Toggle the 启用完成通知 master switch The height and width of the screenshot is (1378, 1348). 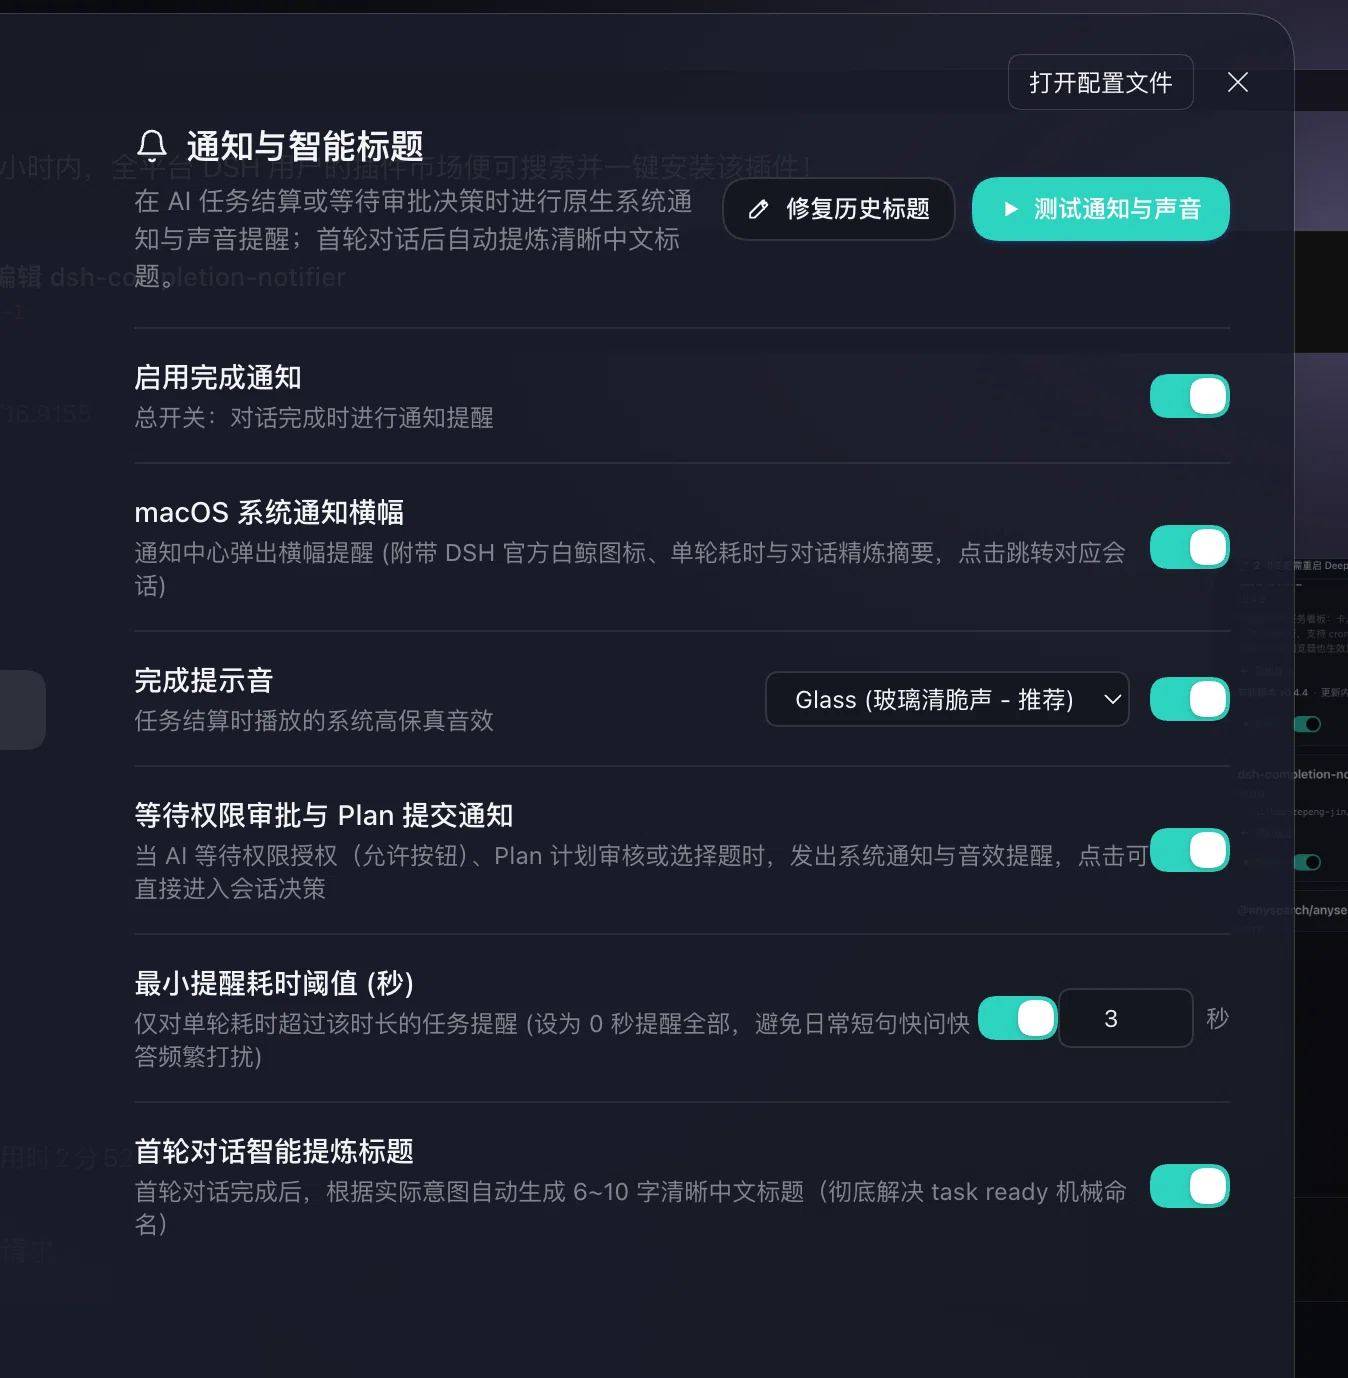[x=1190, y=396]
